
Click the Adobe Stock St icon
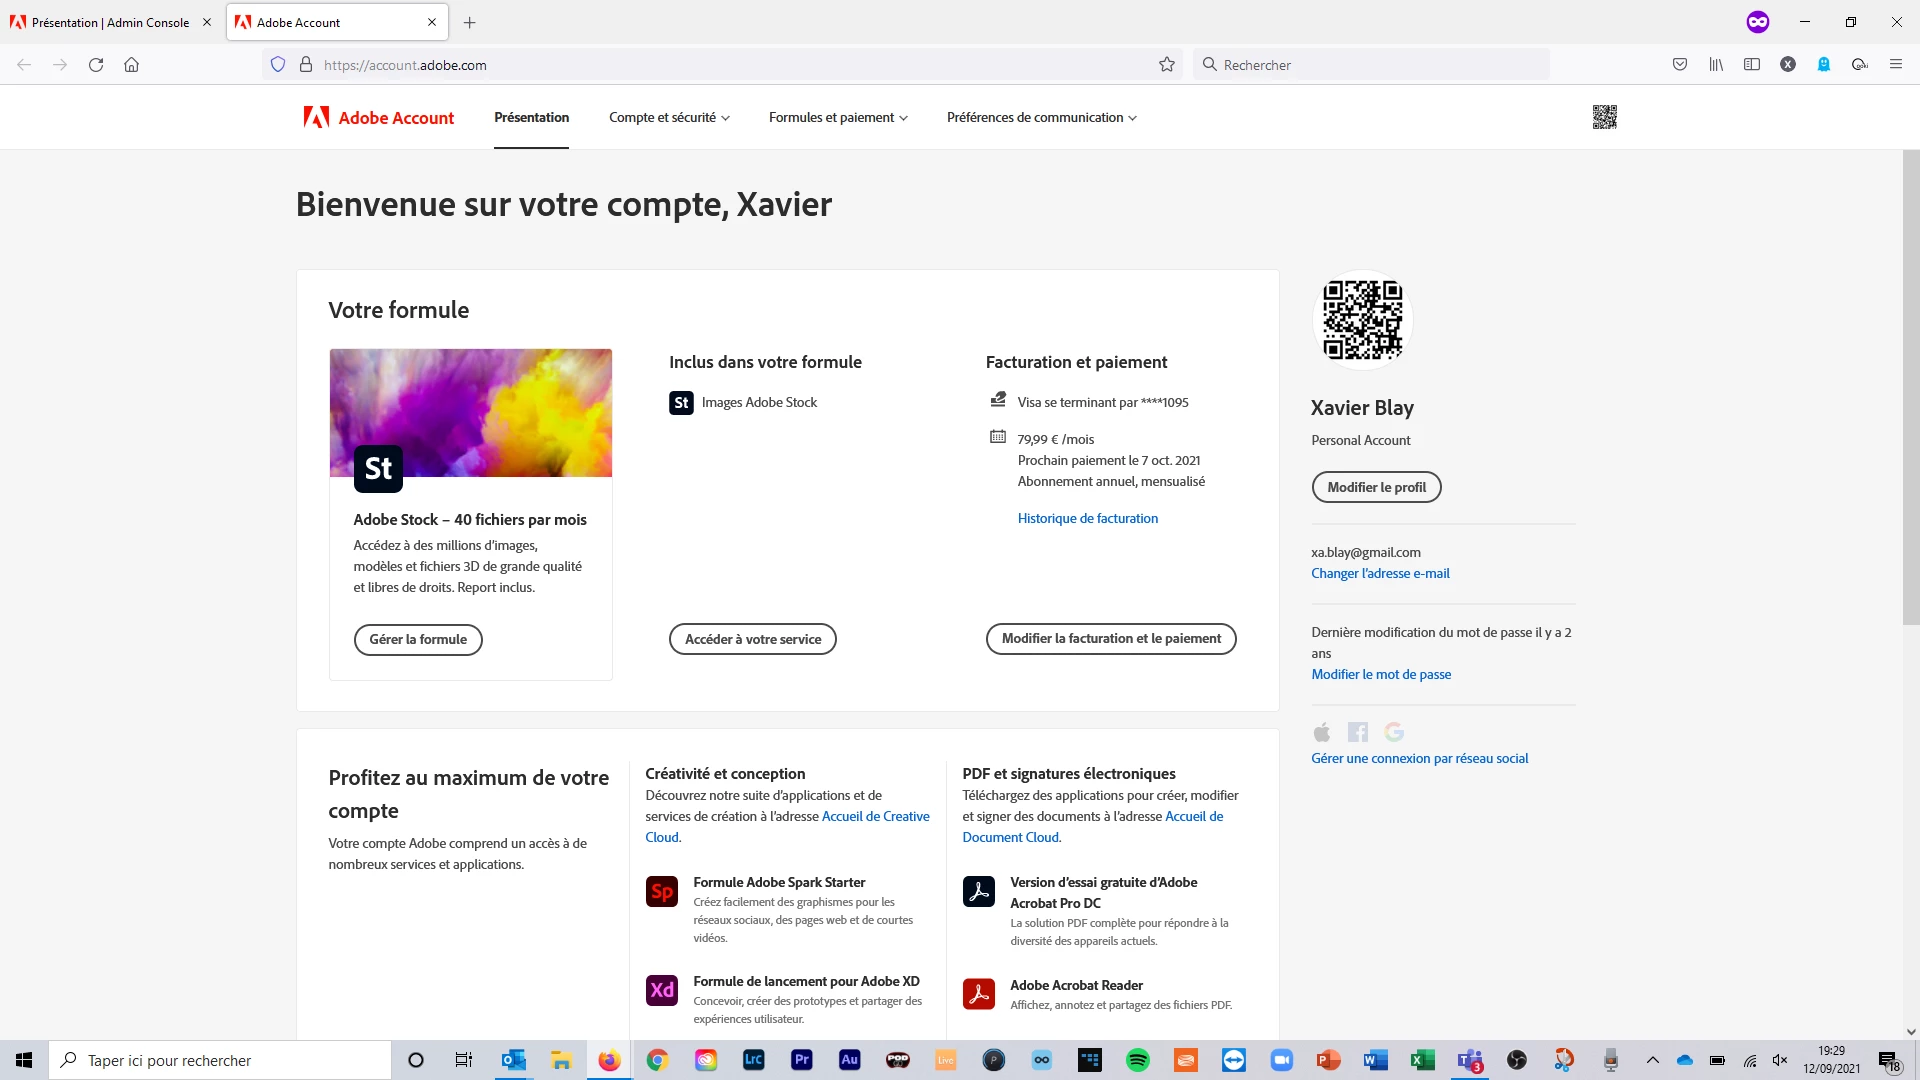[378, 469]
